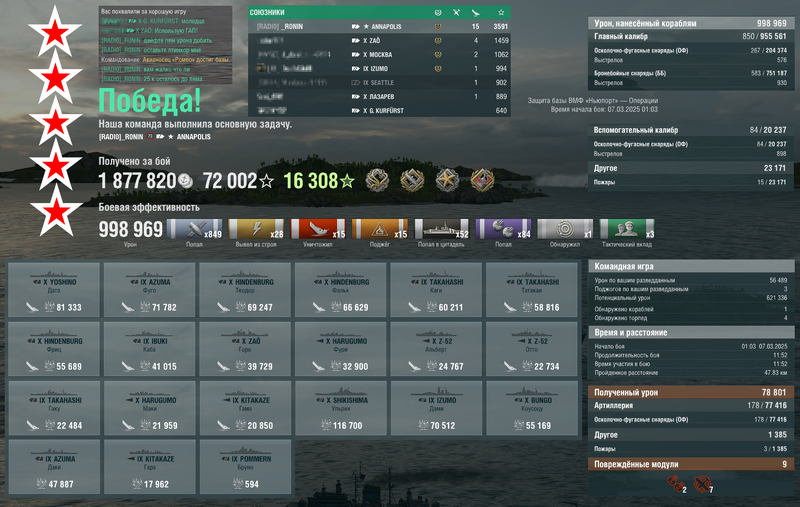
Task: Select the TAKAHASHI Каги card 60 211
Action: click(x=436, y=290)
